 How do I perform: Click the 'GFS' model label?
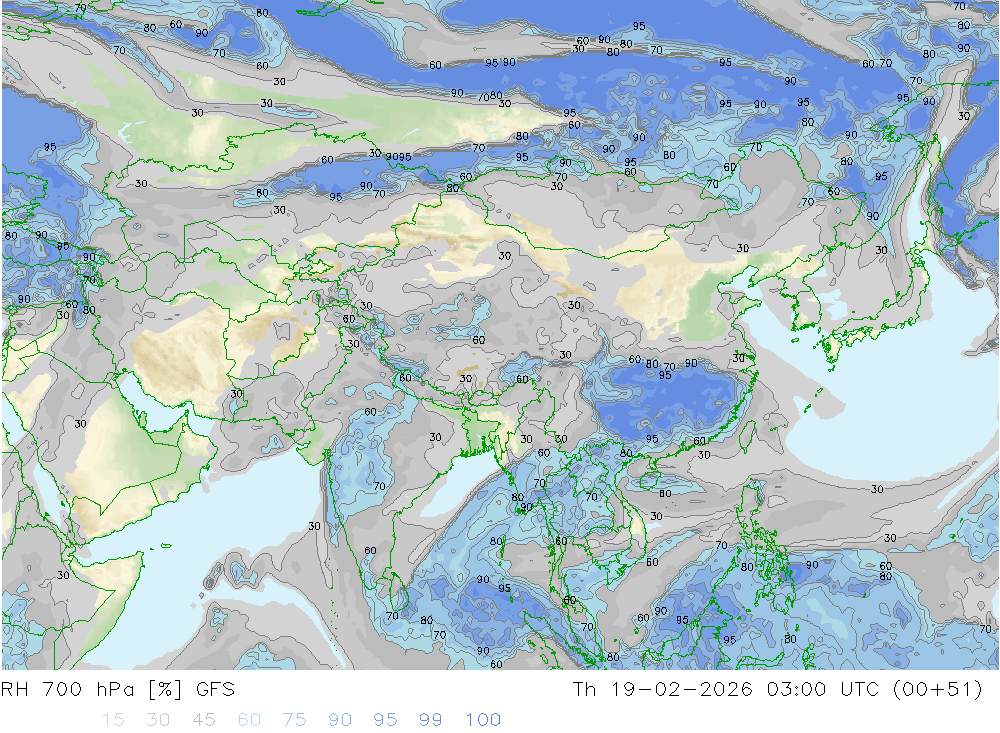tap(216, 690)
